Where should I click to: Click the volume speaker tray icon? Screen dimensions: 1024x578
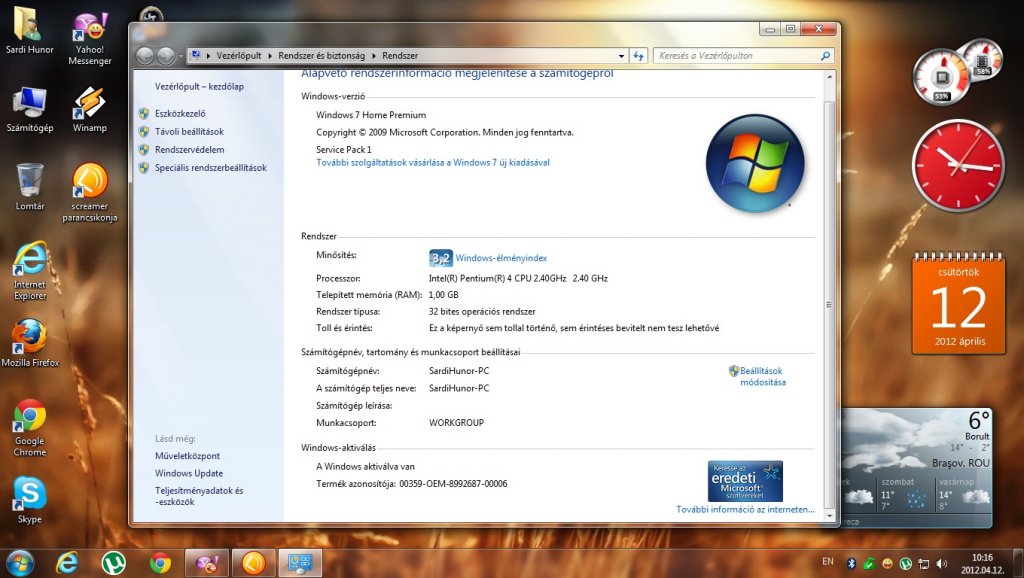pos(942,563)
